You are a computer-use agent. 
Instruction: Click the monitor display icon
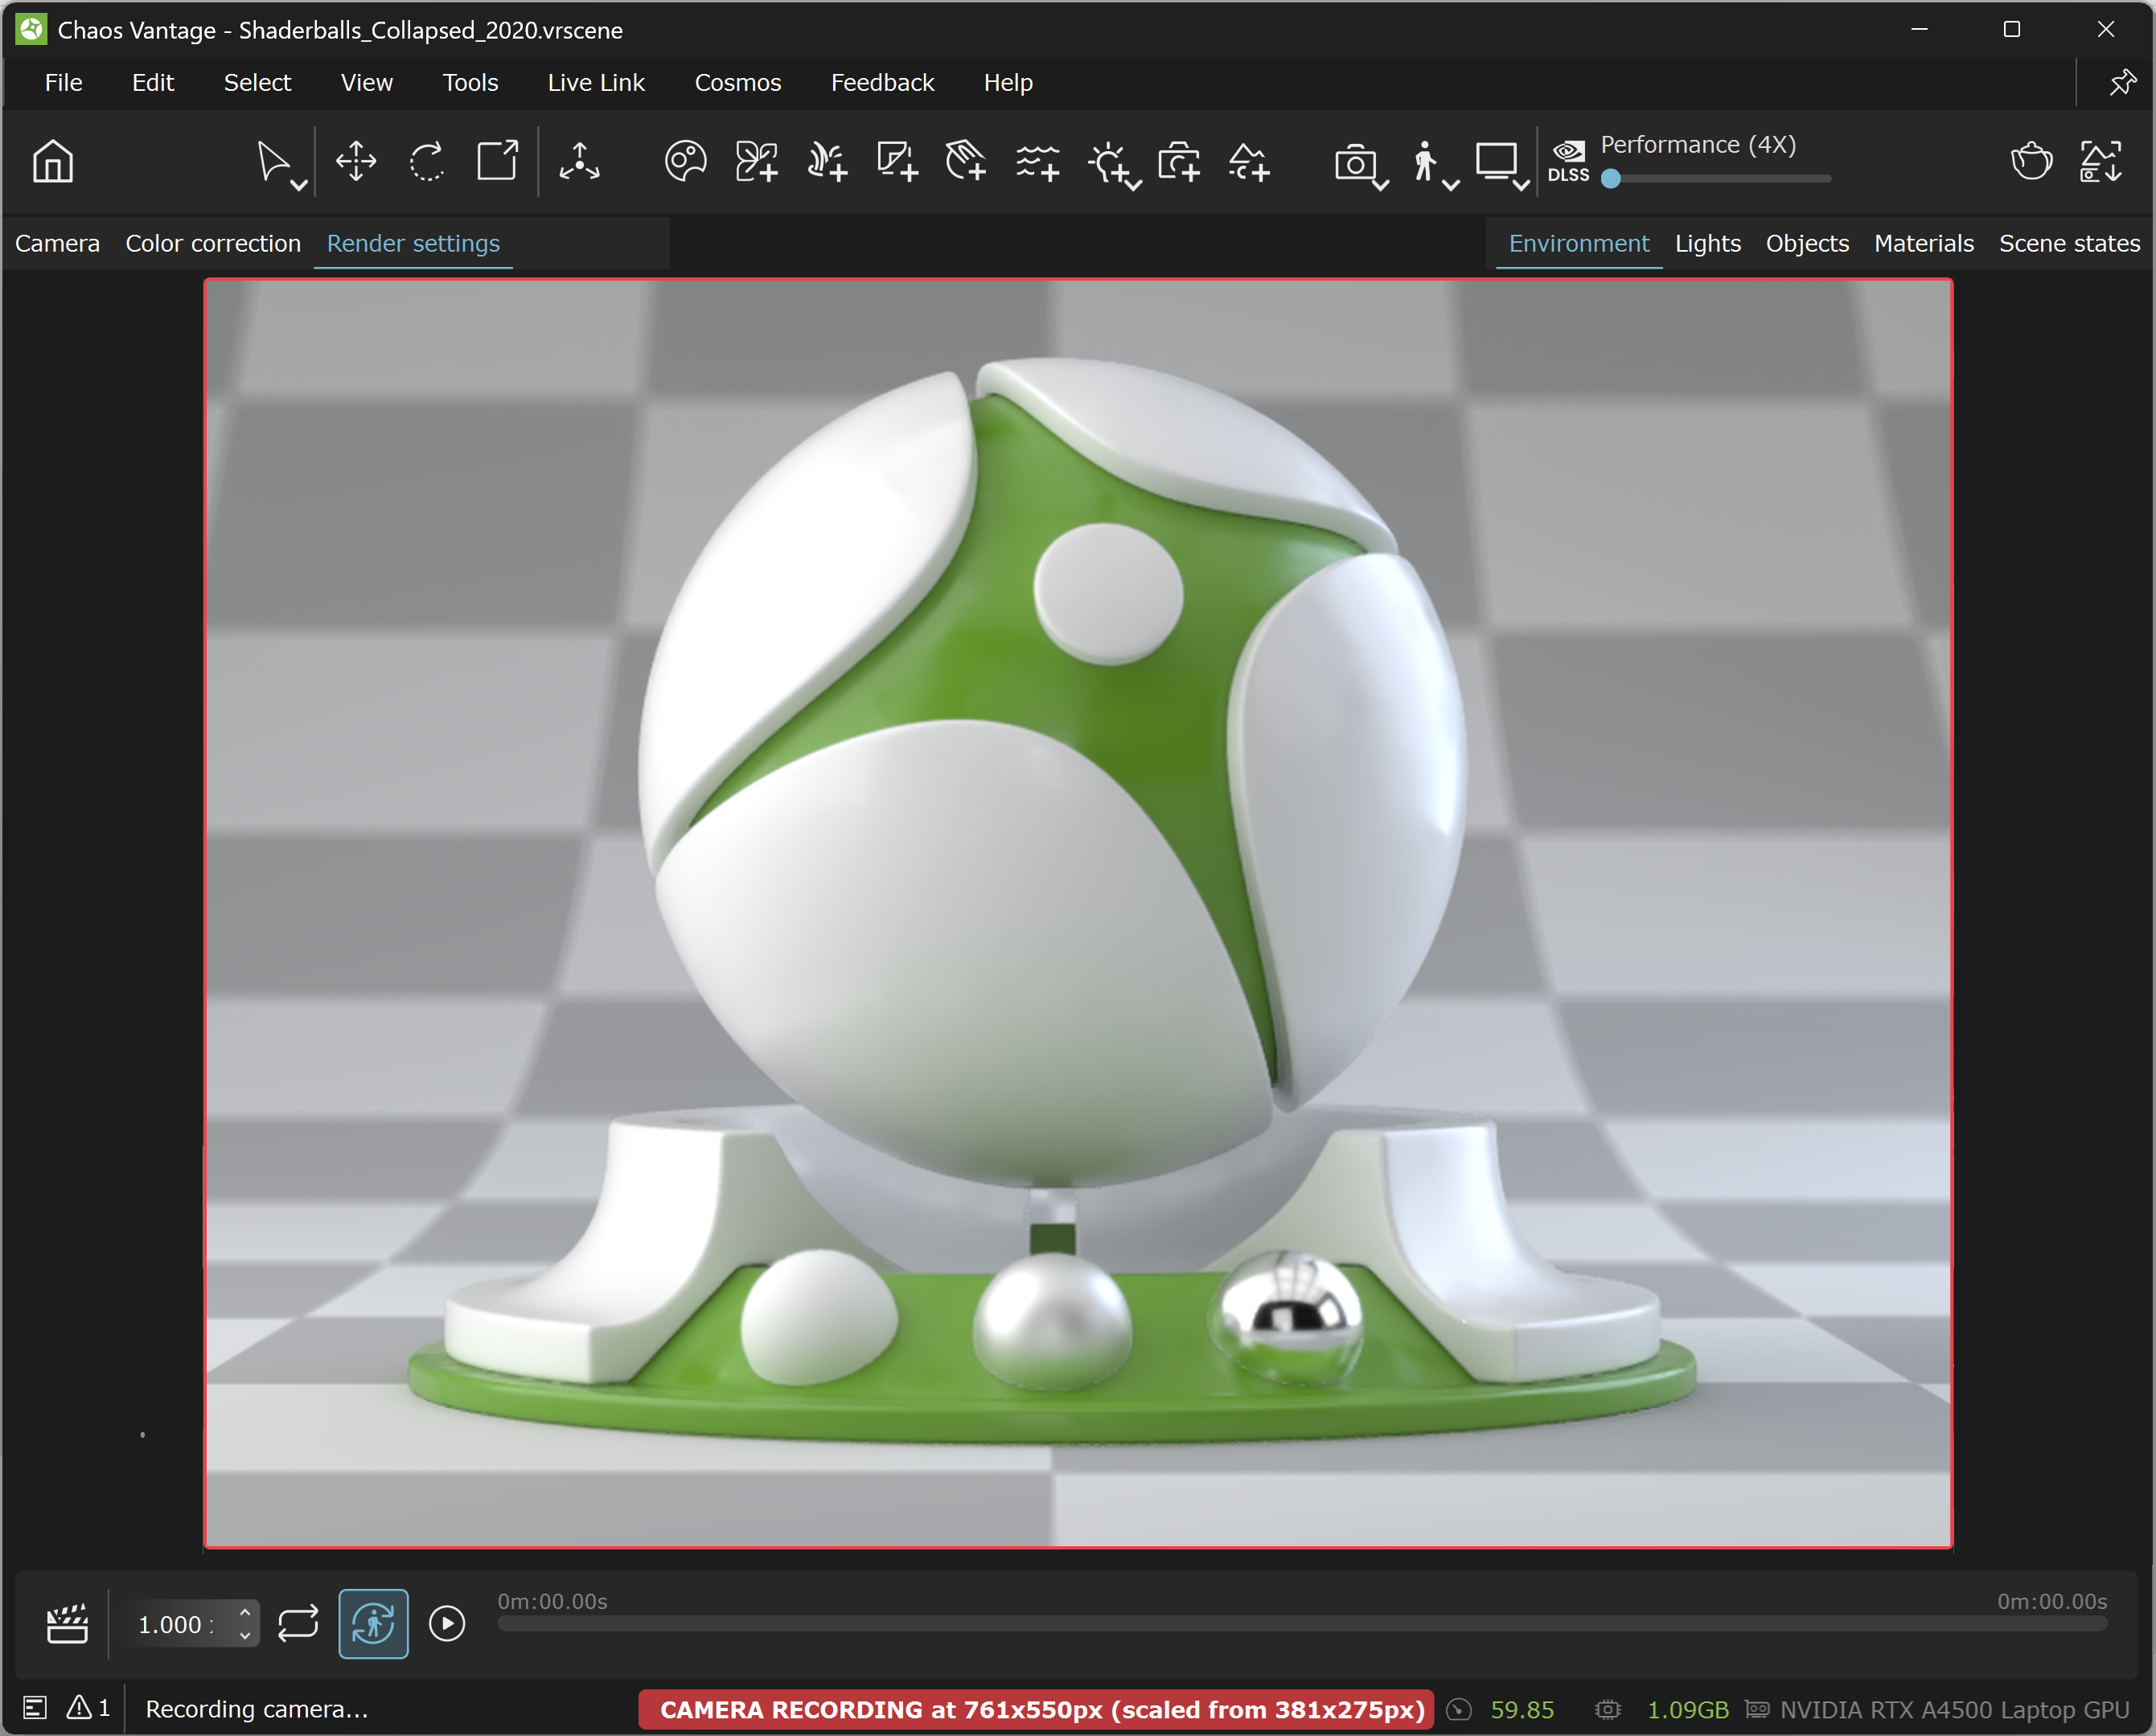point(1496,161)
